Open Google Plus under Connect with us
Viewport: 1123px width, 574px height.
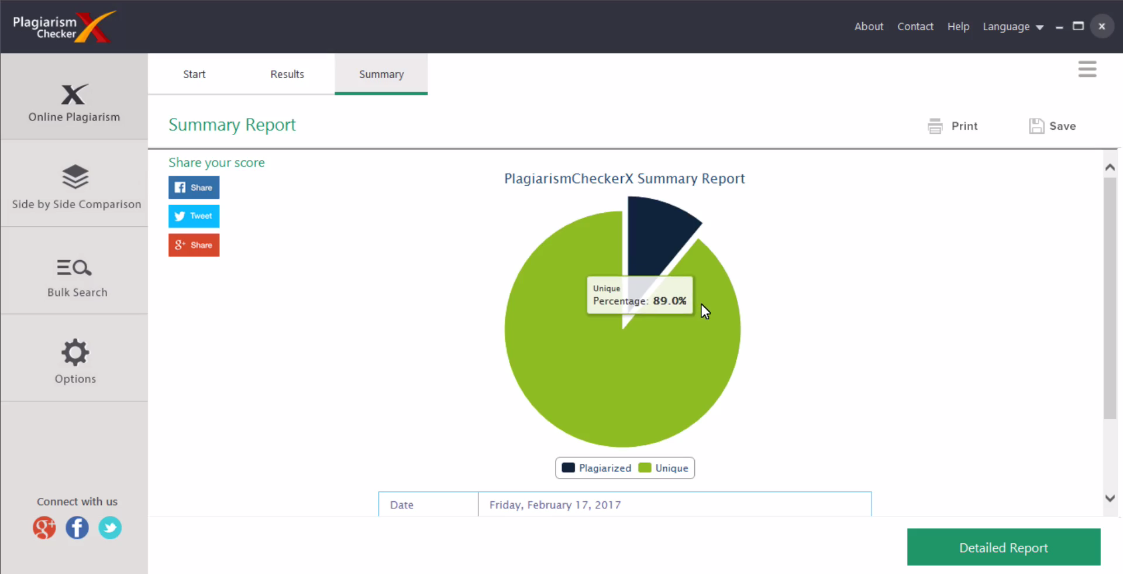click(44, 528)
